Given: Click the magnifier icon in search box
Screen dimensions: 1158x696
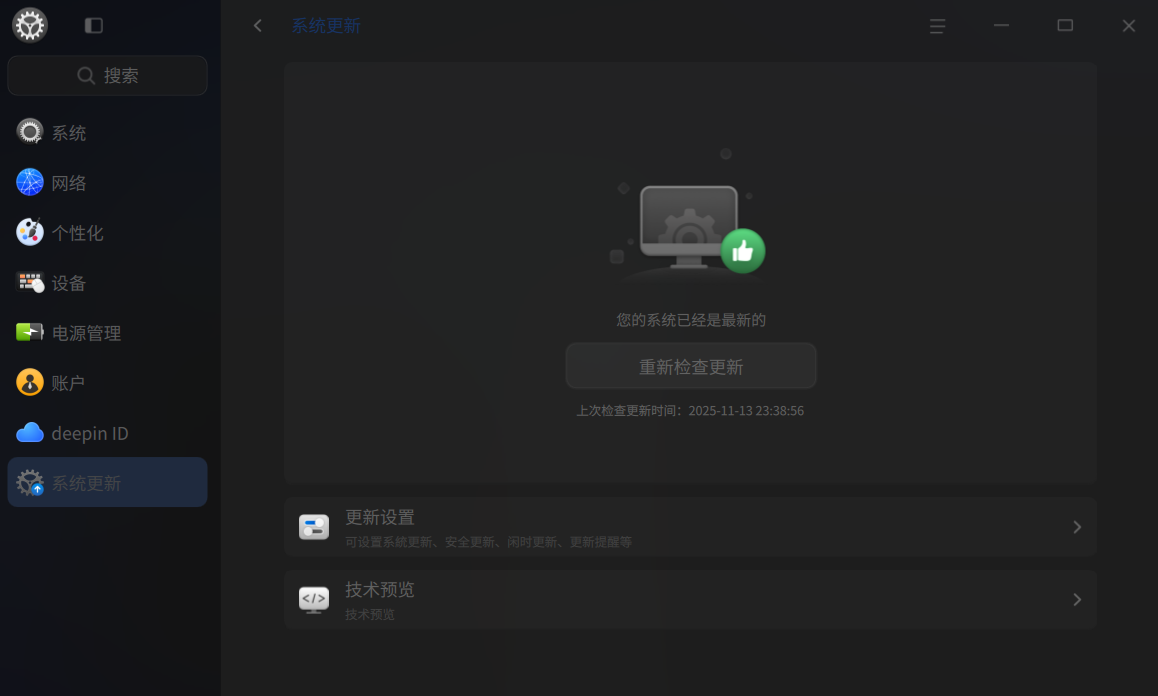Looking at the screenshot, I should (86, 75).
